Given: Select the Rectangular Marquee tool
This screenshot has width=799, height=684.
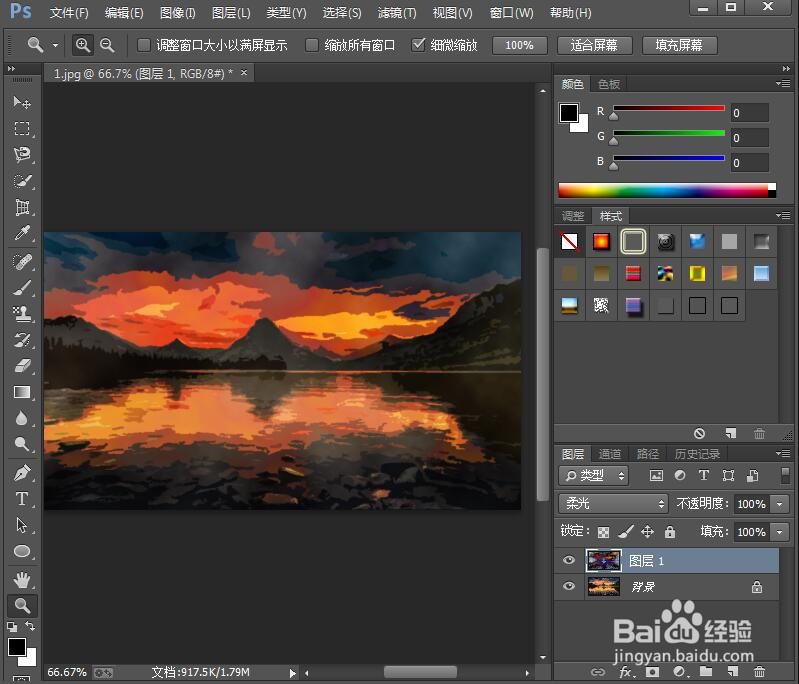Looking at the screenshot, I should pos(21,128).
